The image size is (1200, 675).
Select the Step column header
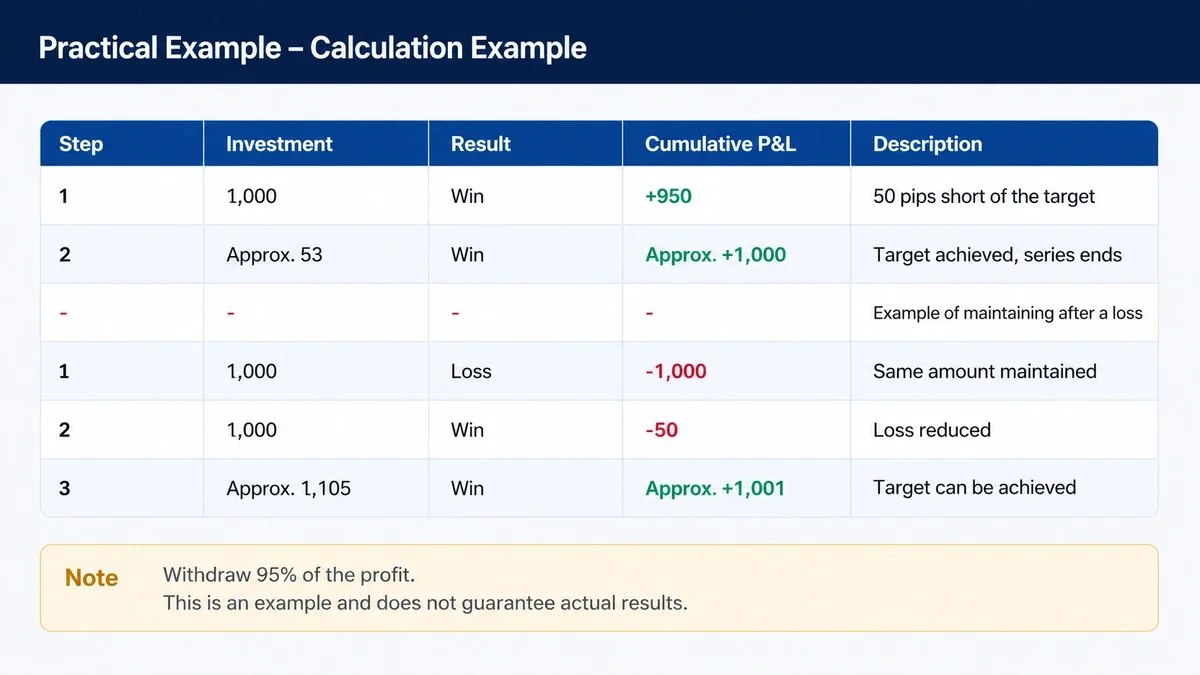tap(81, 144)
